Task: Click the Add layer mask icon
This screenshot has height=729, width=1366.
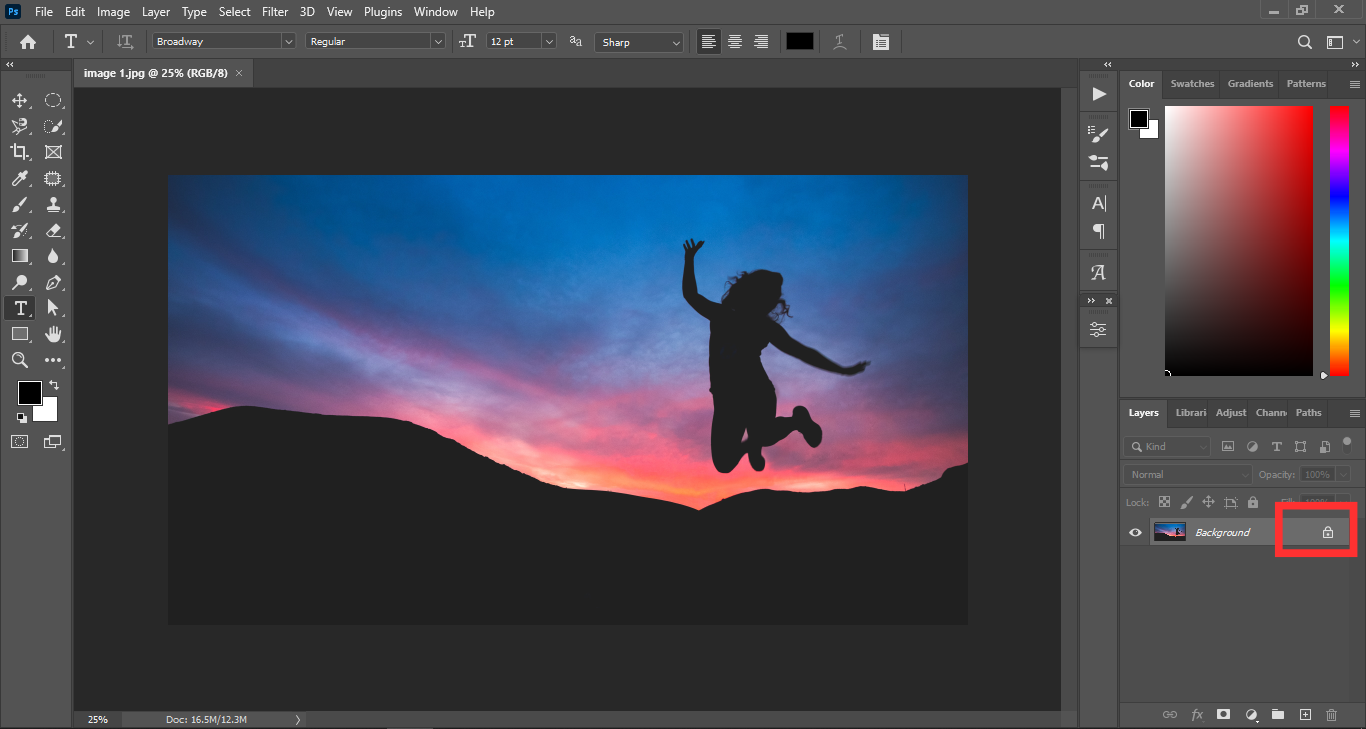Action: 1223,715
